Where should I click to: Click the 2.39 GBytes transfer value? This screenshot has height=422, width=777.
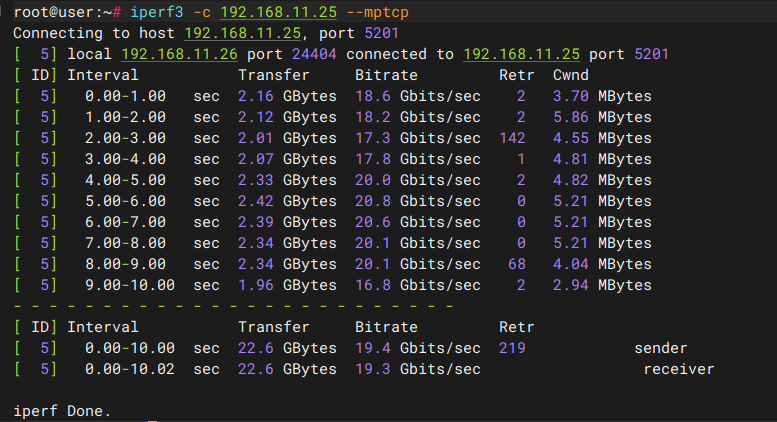coord(287,222)
